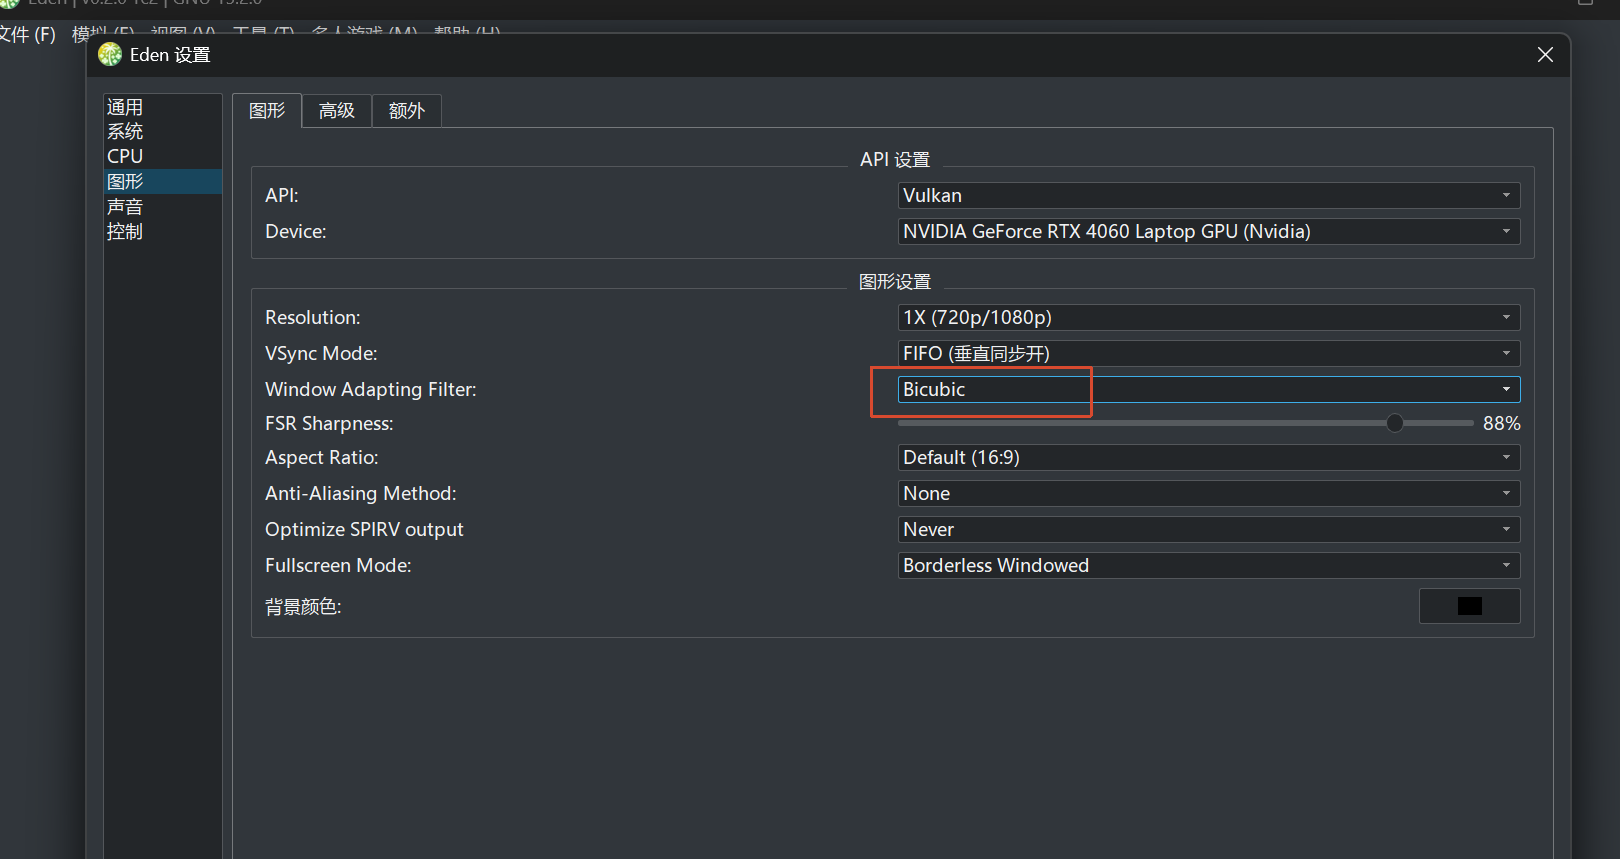The width and height of the screenshot is (1620, 859).
Task: Open the API dropdown showing Vulkan
Action: tap(1209, 196)
